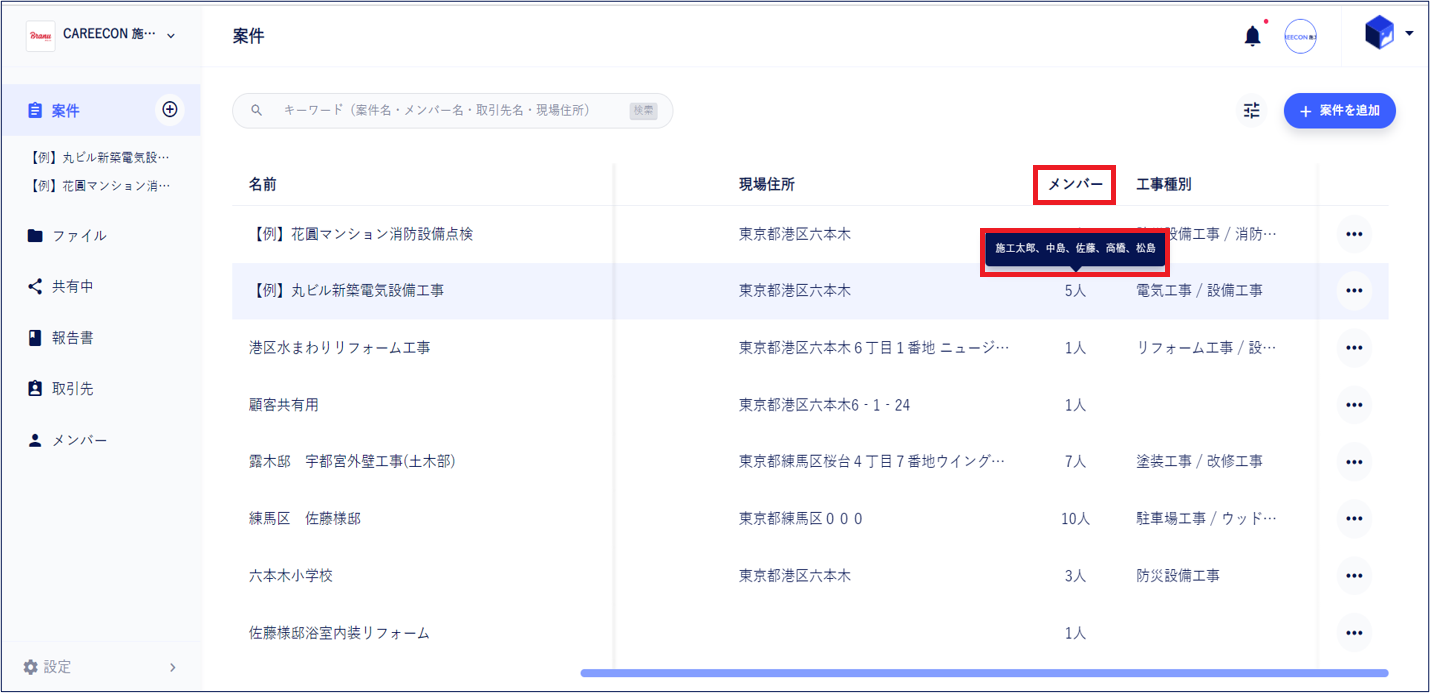1430x693 pixels.
Task: Open 六本木小学校 project
Action: pos(291,576)
